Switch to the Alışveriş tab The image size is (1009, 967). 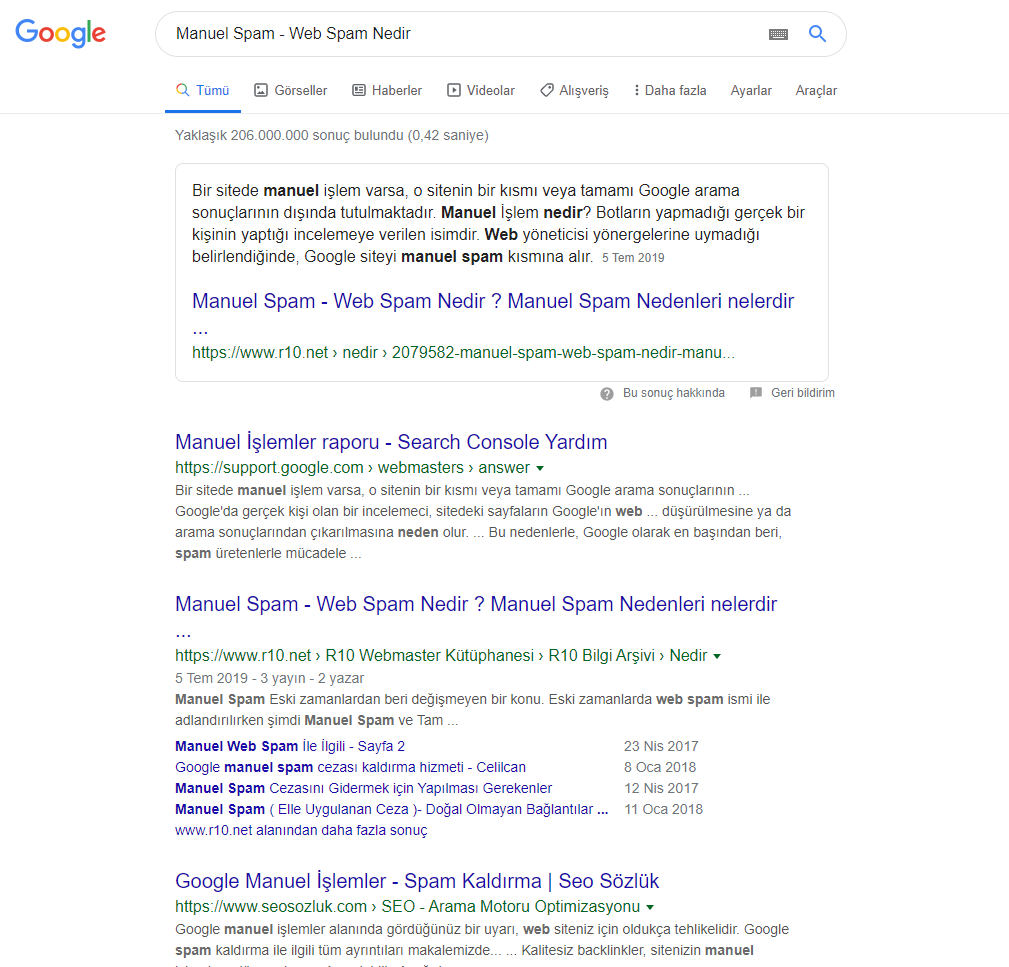[574, 90]
